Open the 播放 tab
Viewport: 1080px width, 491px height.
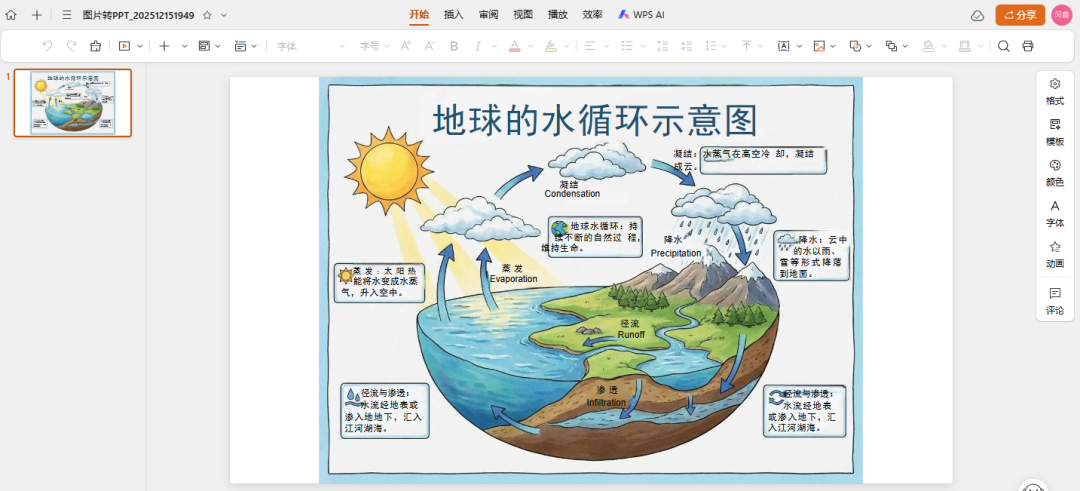[x=558, y=14]
